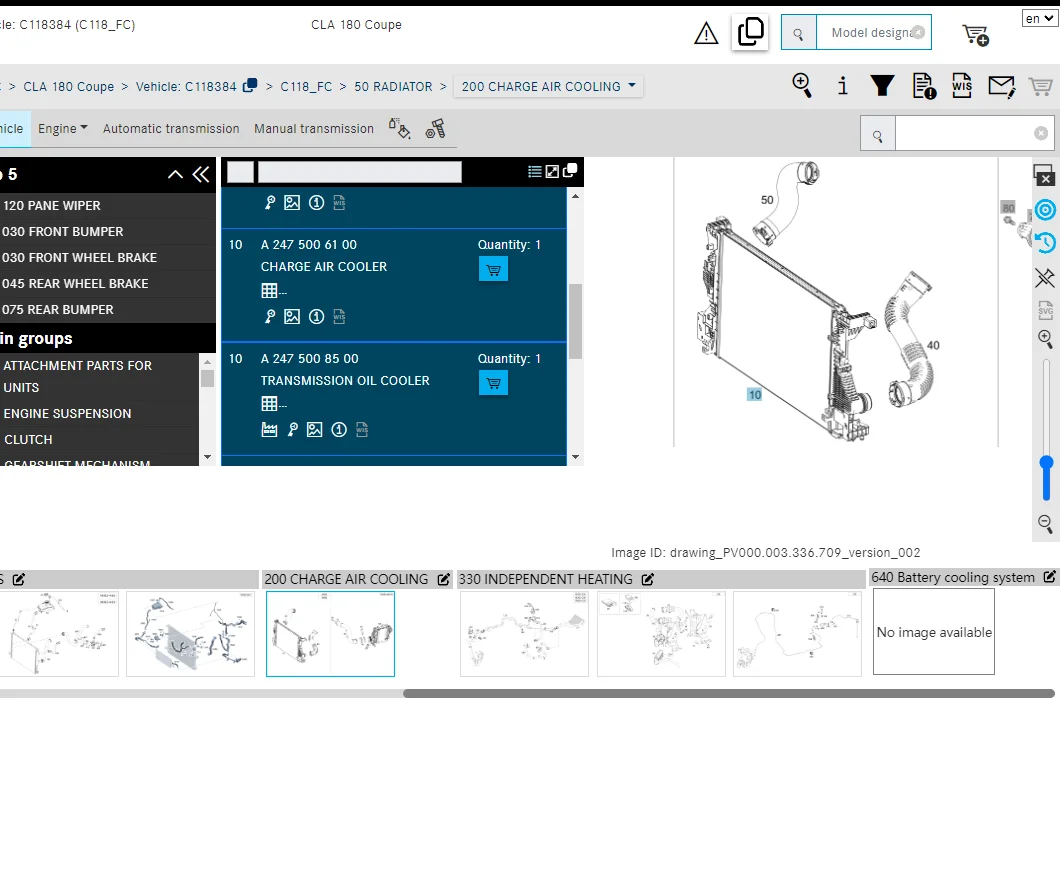
Task: Click the envelope feedback icon
Action: point(1001,87)
